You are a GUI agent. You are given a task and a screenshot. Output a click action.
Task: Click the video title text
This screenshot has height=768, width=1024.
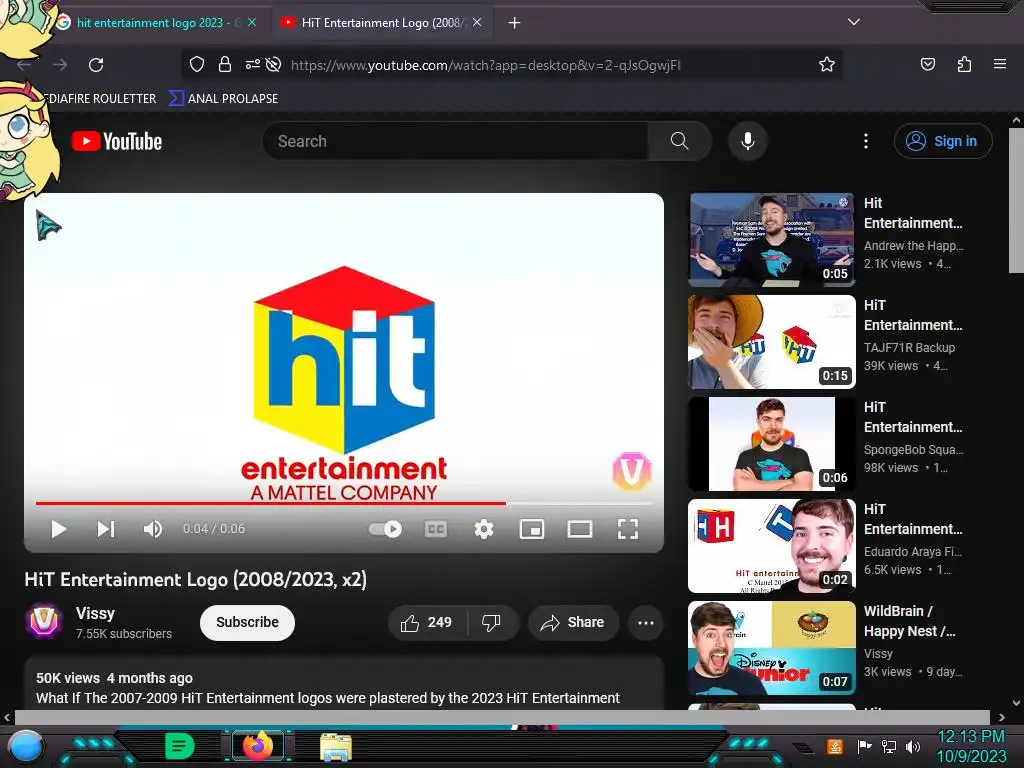196,580
